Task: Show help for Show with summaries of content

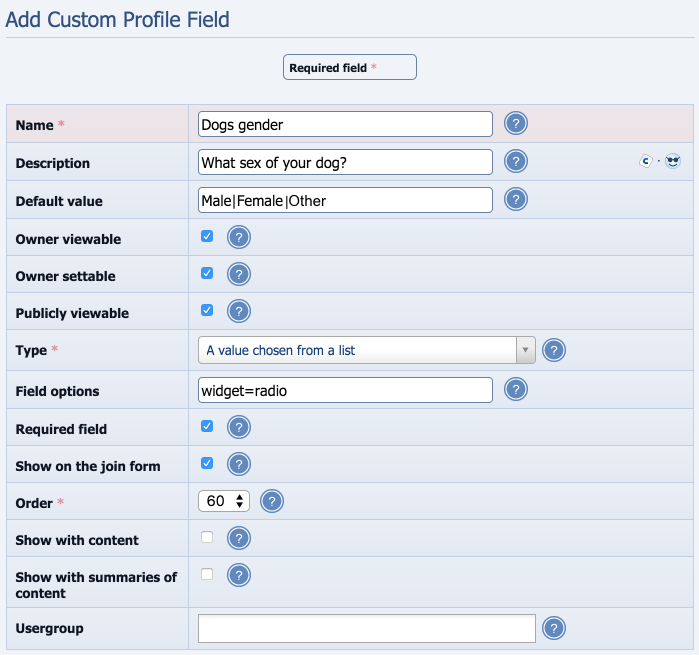Action: click(x=239, y=575)
